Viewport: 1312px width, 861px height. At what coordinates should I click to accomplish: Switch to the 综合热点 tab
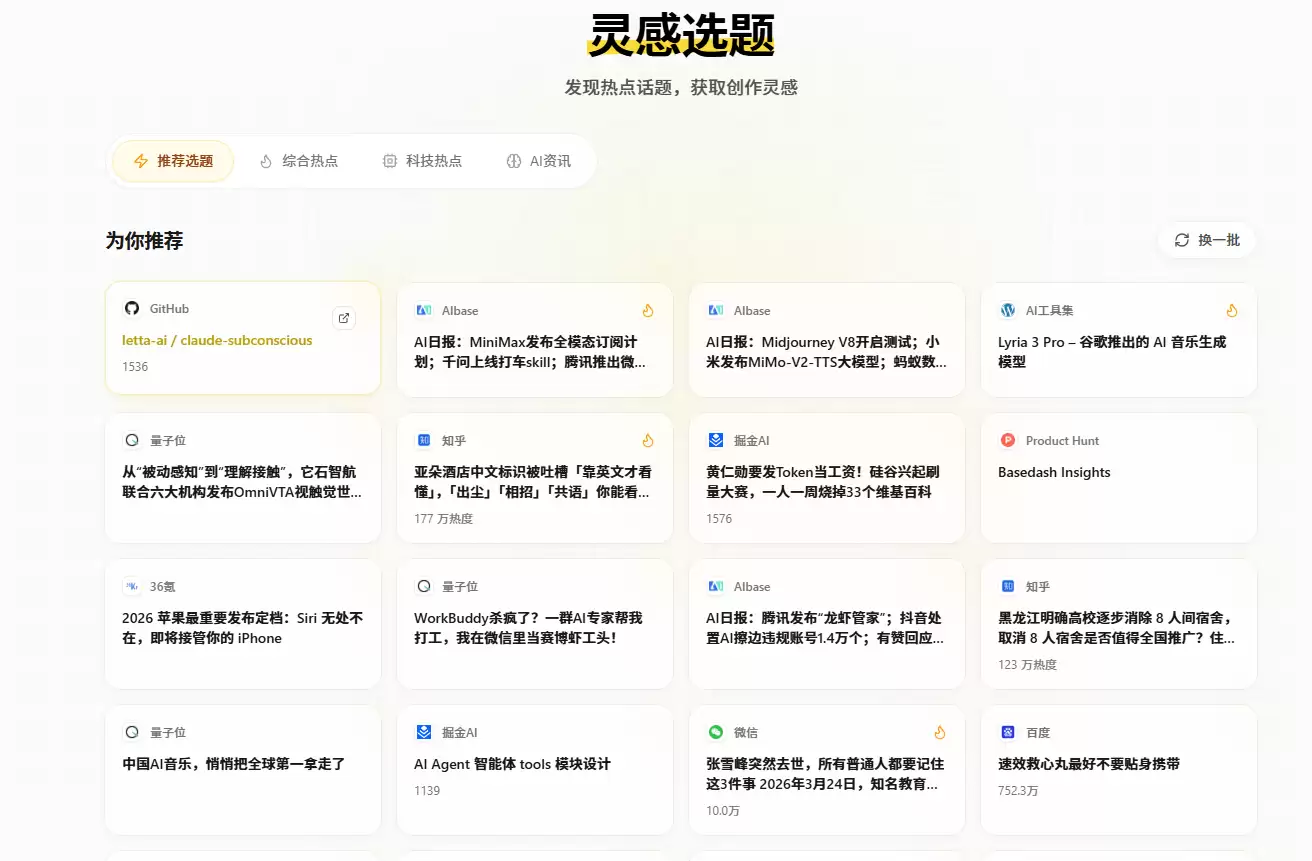(298, 161)
